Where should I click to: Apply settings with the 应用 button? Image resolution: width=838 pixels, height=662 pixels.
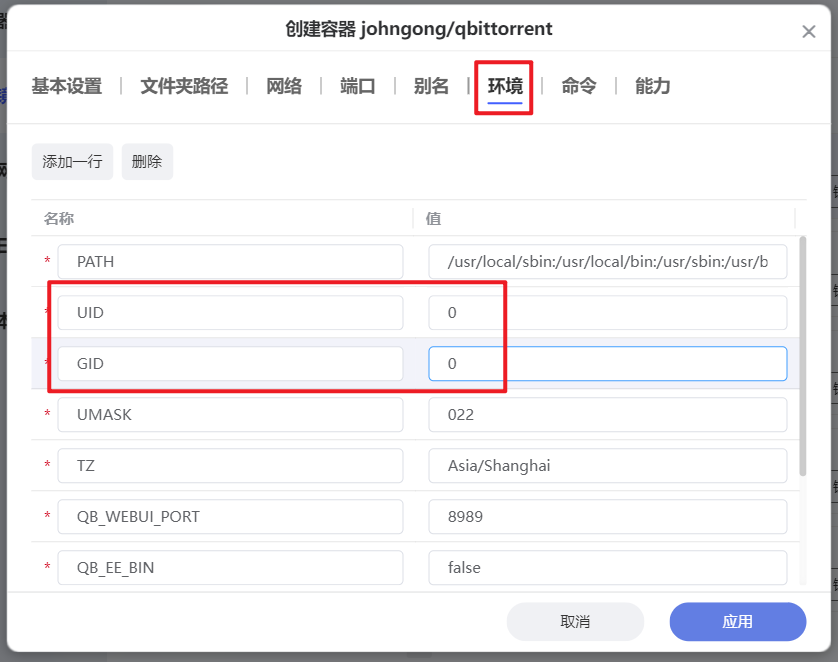(x=738, y=621)
